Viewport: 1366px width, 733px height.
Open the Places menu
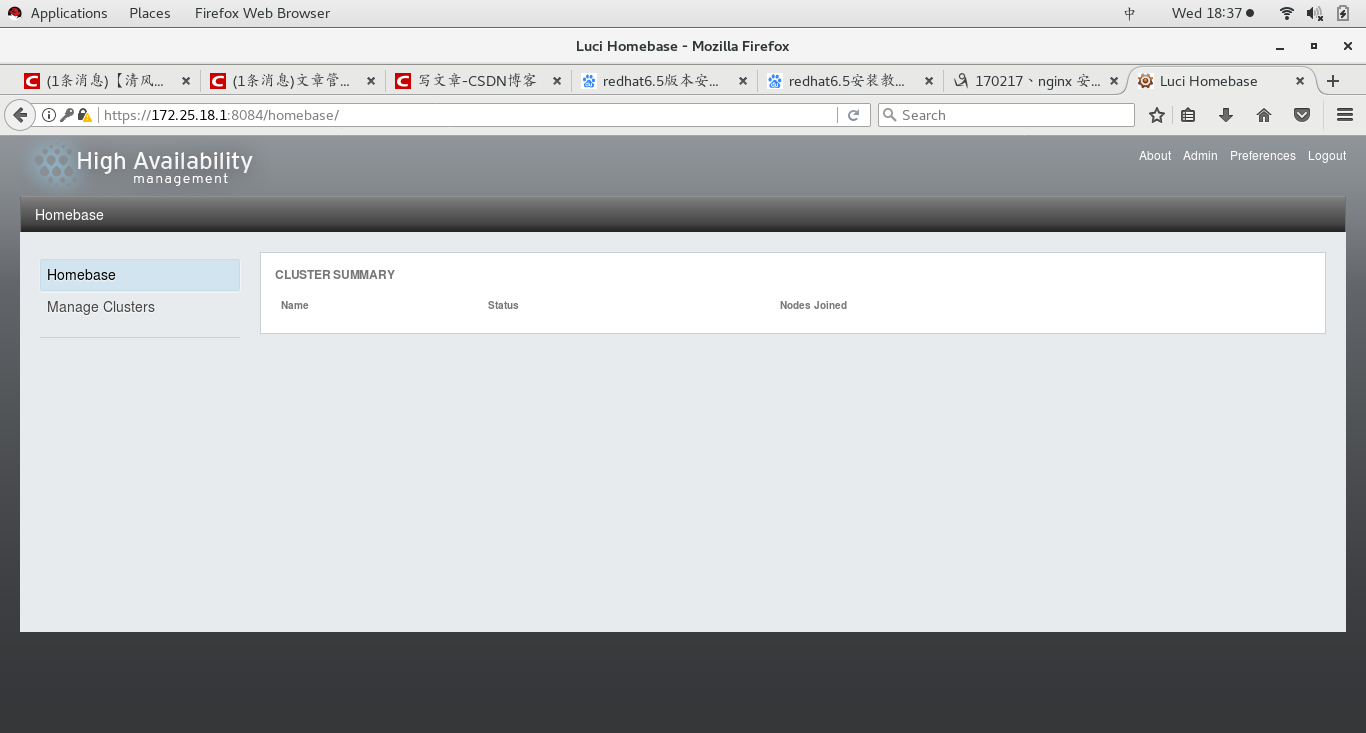150,13
